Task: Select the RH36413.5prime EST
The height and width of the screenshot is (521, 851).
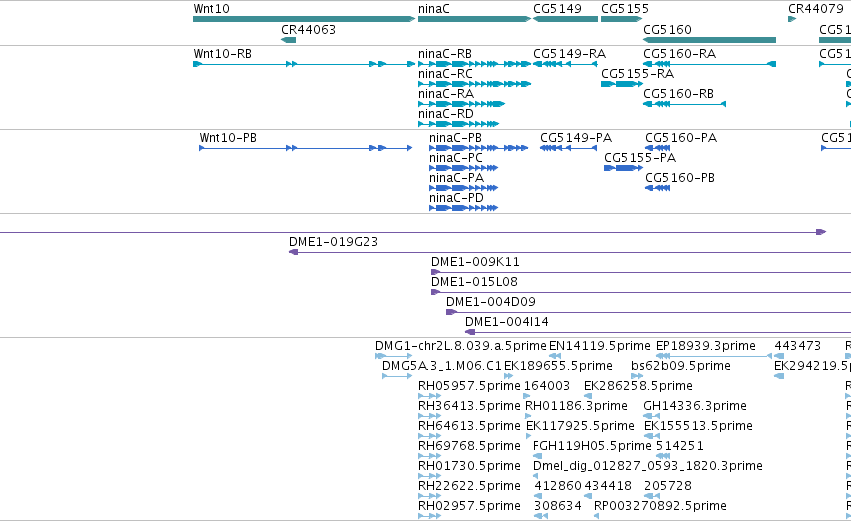Action: pos(429,416)
